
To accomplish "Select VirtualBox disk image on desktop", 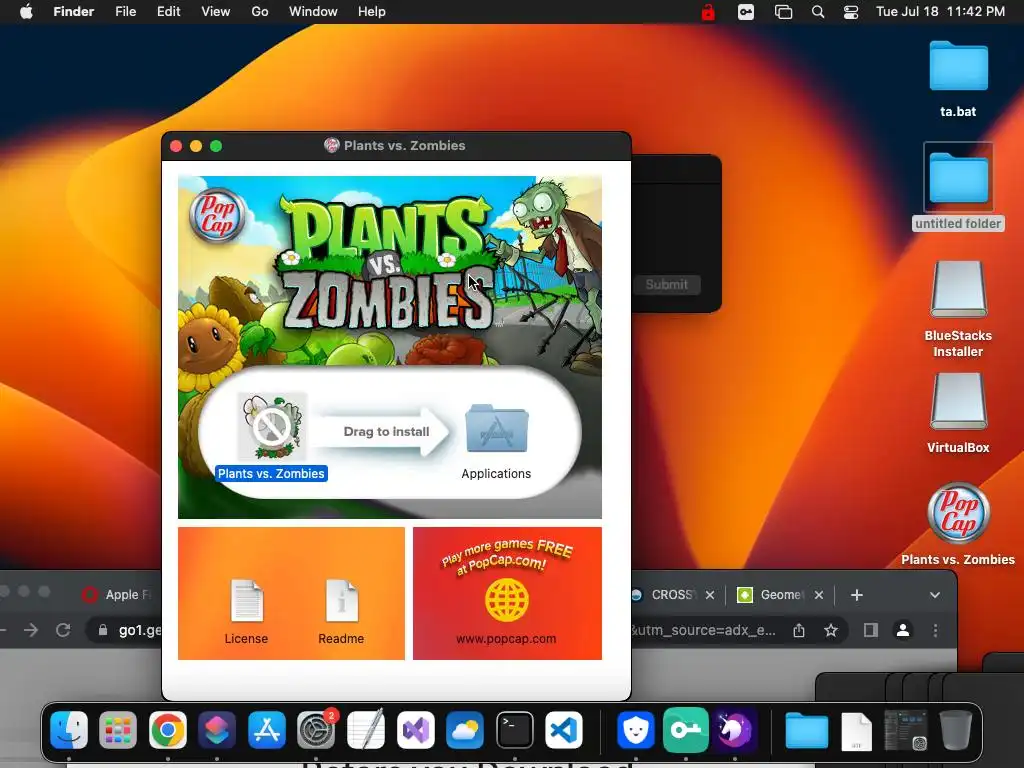I will pyautogui.click(x=958, y=401).
